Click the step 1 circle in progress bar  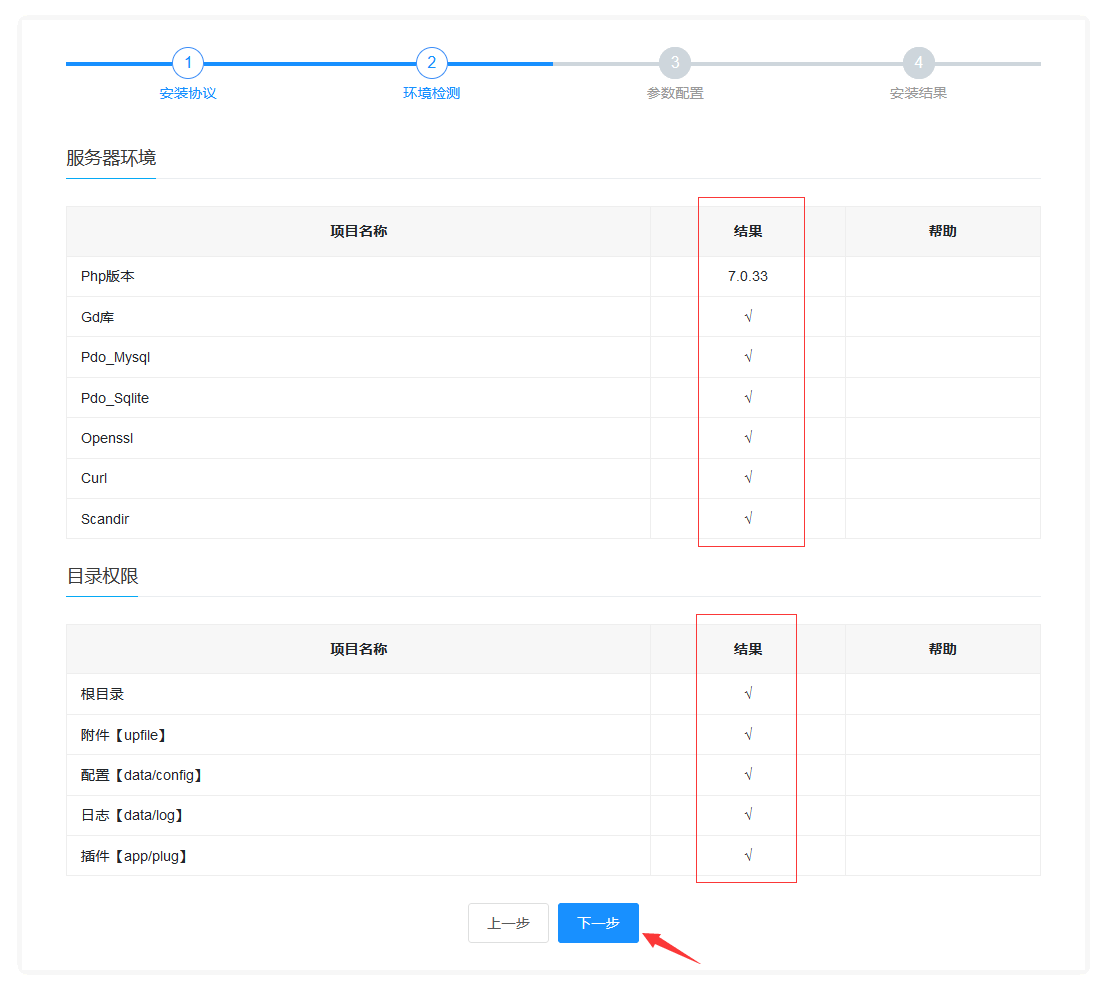188,63
